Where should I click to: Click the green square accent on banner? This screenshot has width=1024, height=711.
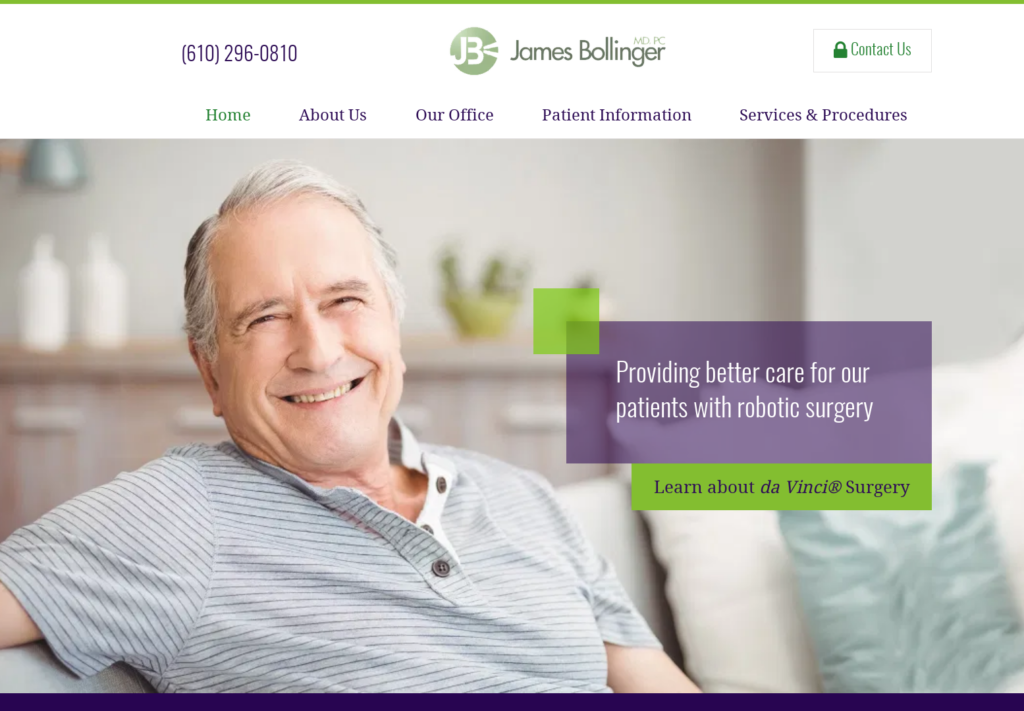tap(566, 321)
